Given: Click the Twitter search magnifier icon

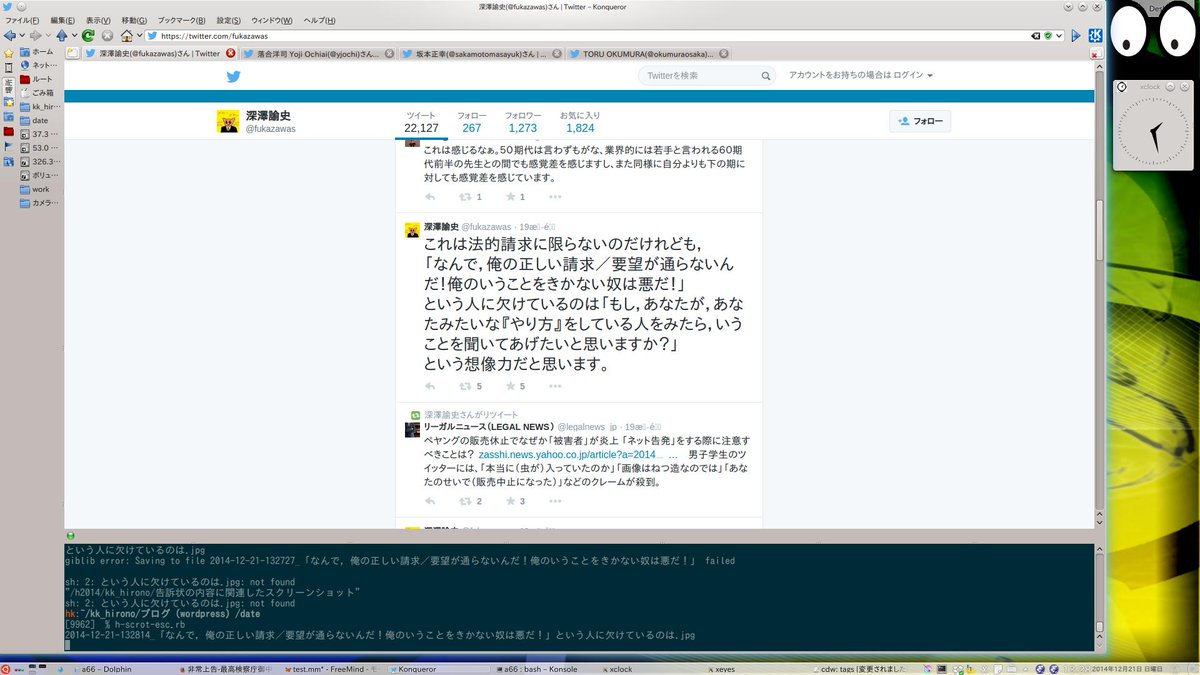Looking at the screenshot, I should [765, 76].
